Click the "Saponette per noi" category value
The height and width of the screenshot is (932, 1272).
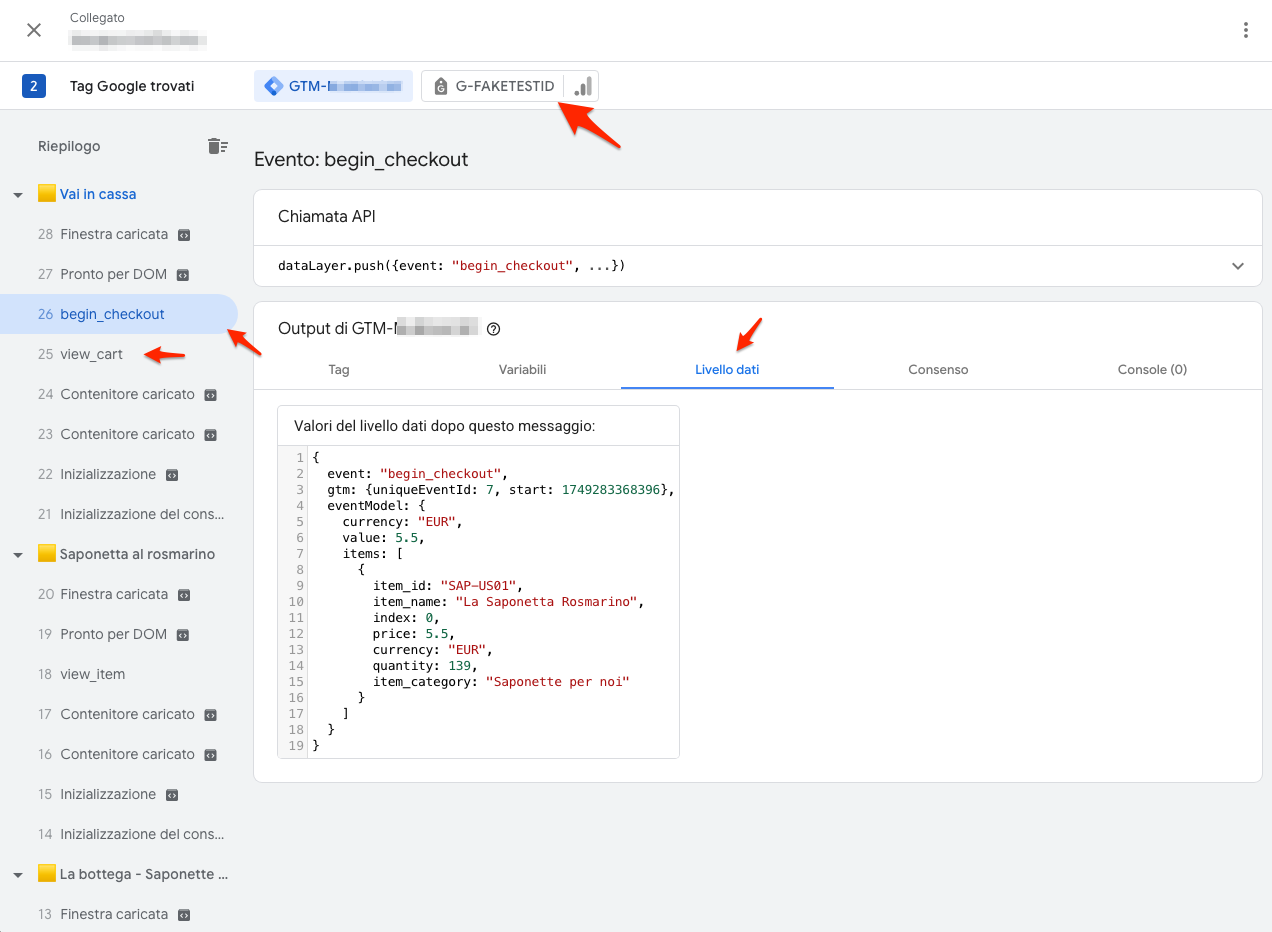coord(557,682)
